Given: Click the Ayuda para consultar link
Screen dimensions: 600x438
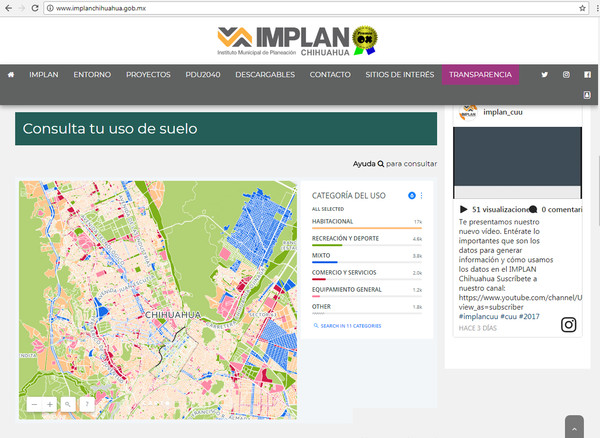Looking at the screenshot, I should pos(395,164).
